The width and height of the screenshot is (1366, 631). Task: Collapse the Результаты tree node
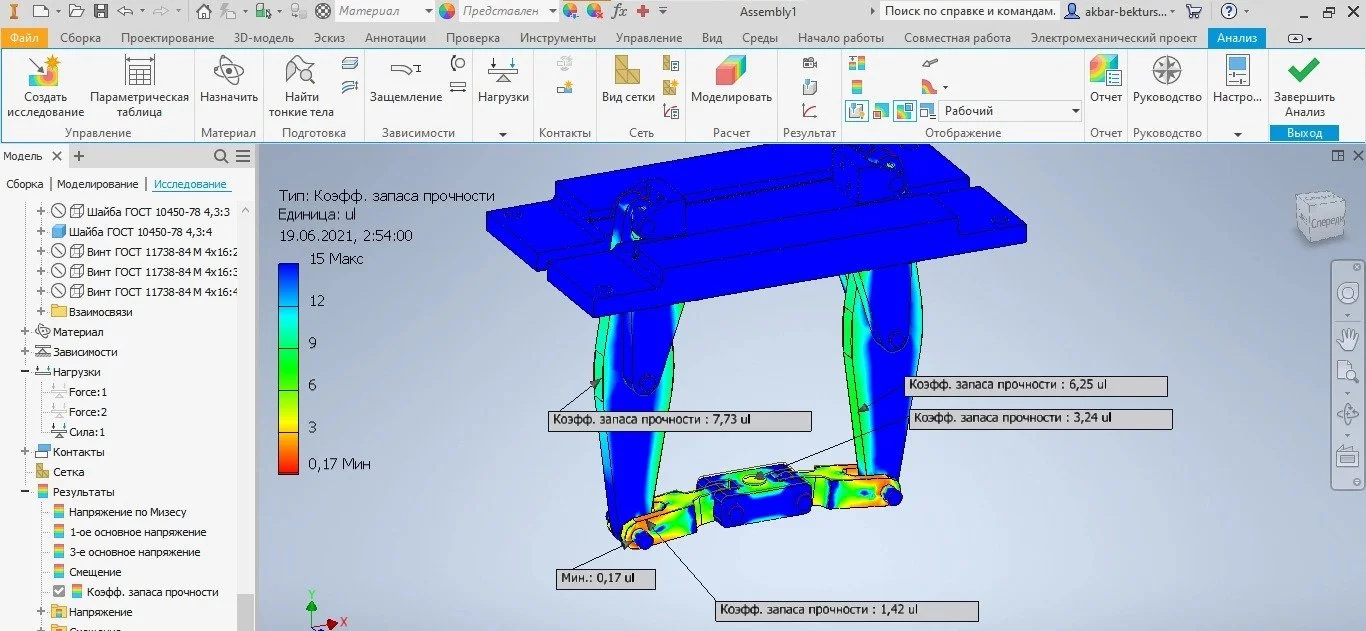tap(26, 492)
